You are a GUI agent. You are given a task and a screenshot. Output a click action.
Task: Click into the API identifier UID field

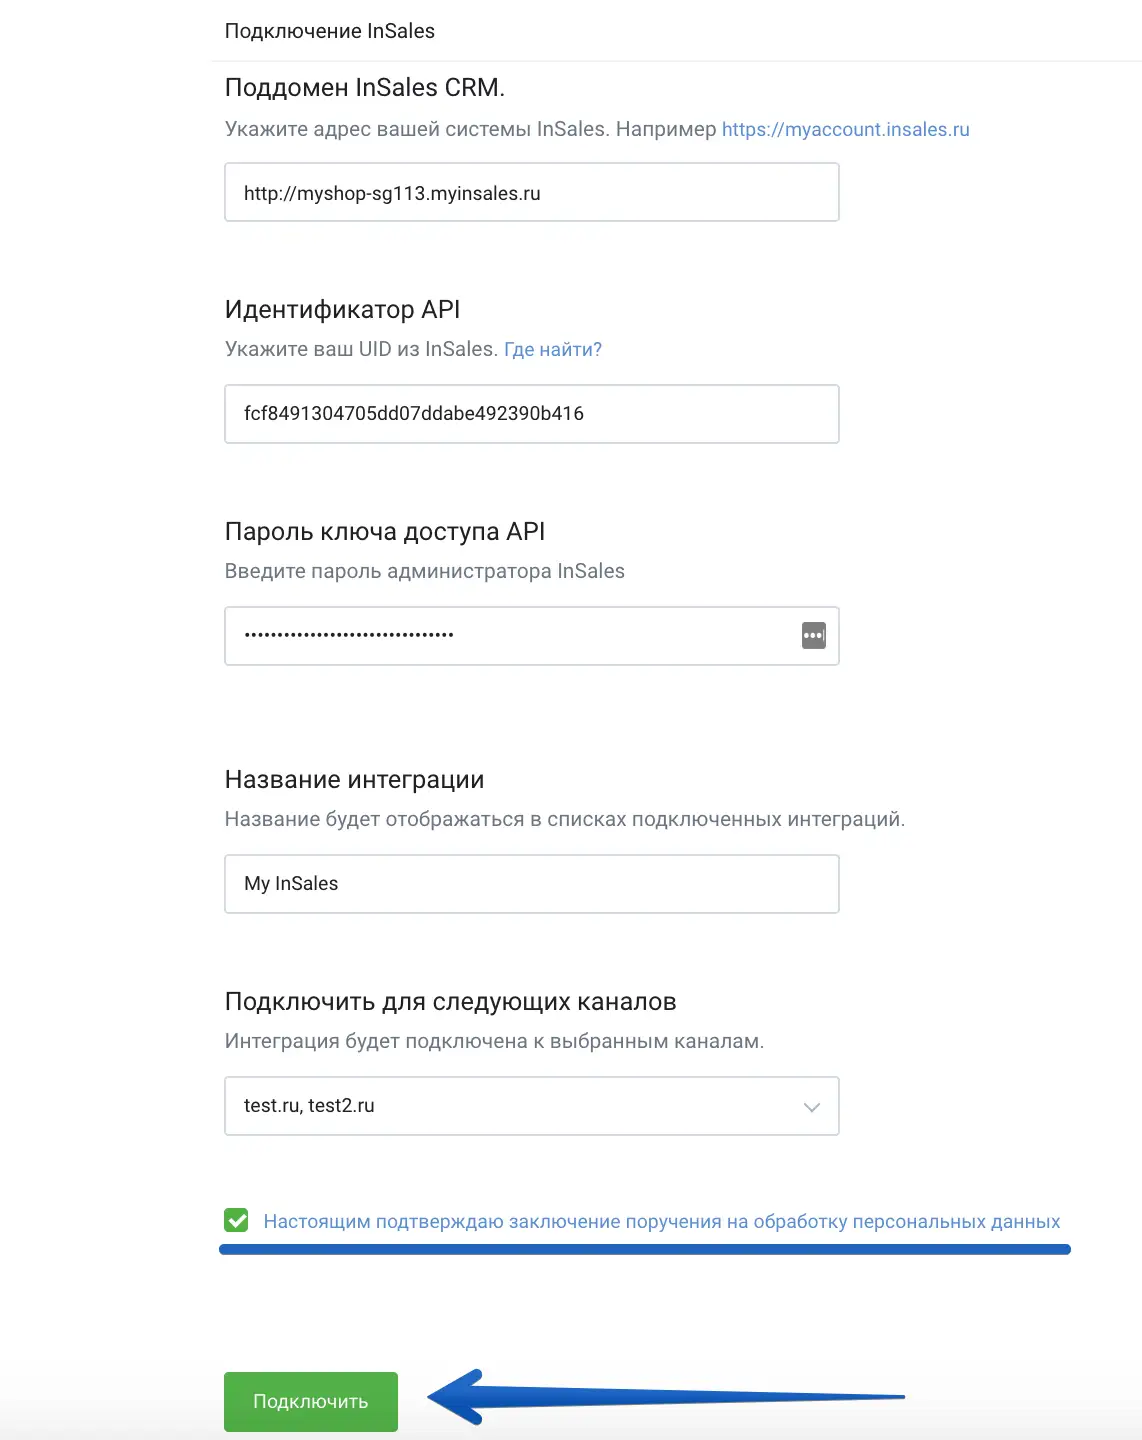click(x=531, y=414)
